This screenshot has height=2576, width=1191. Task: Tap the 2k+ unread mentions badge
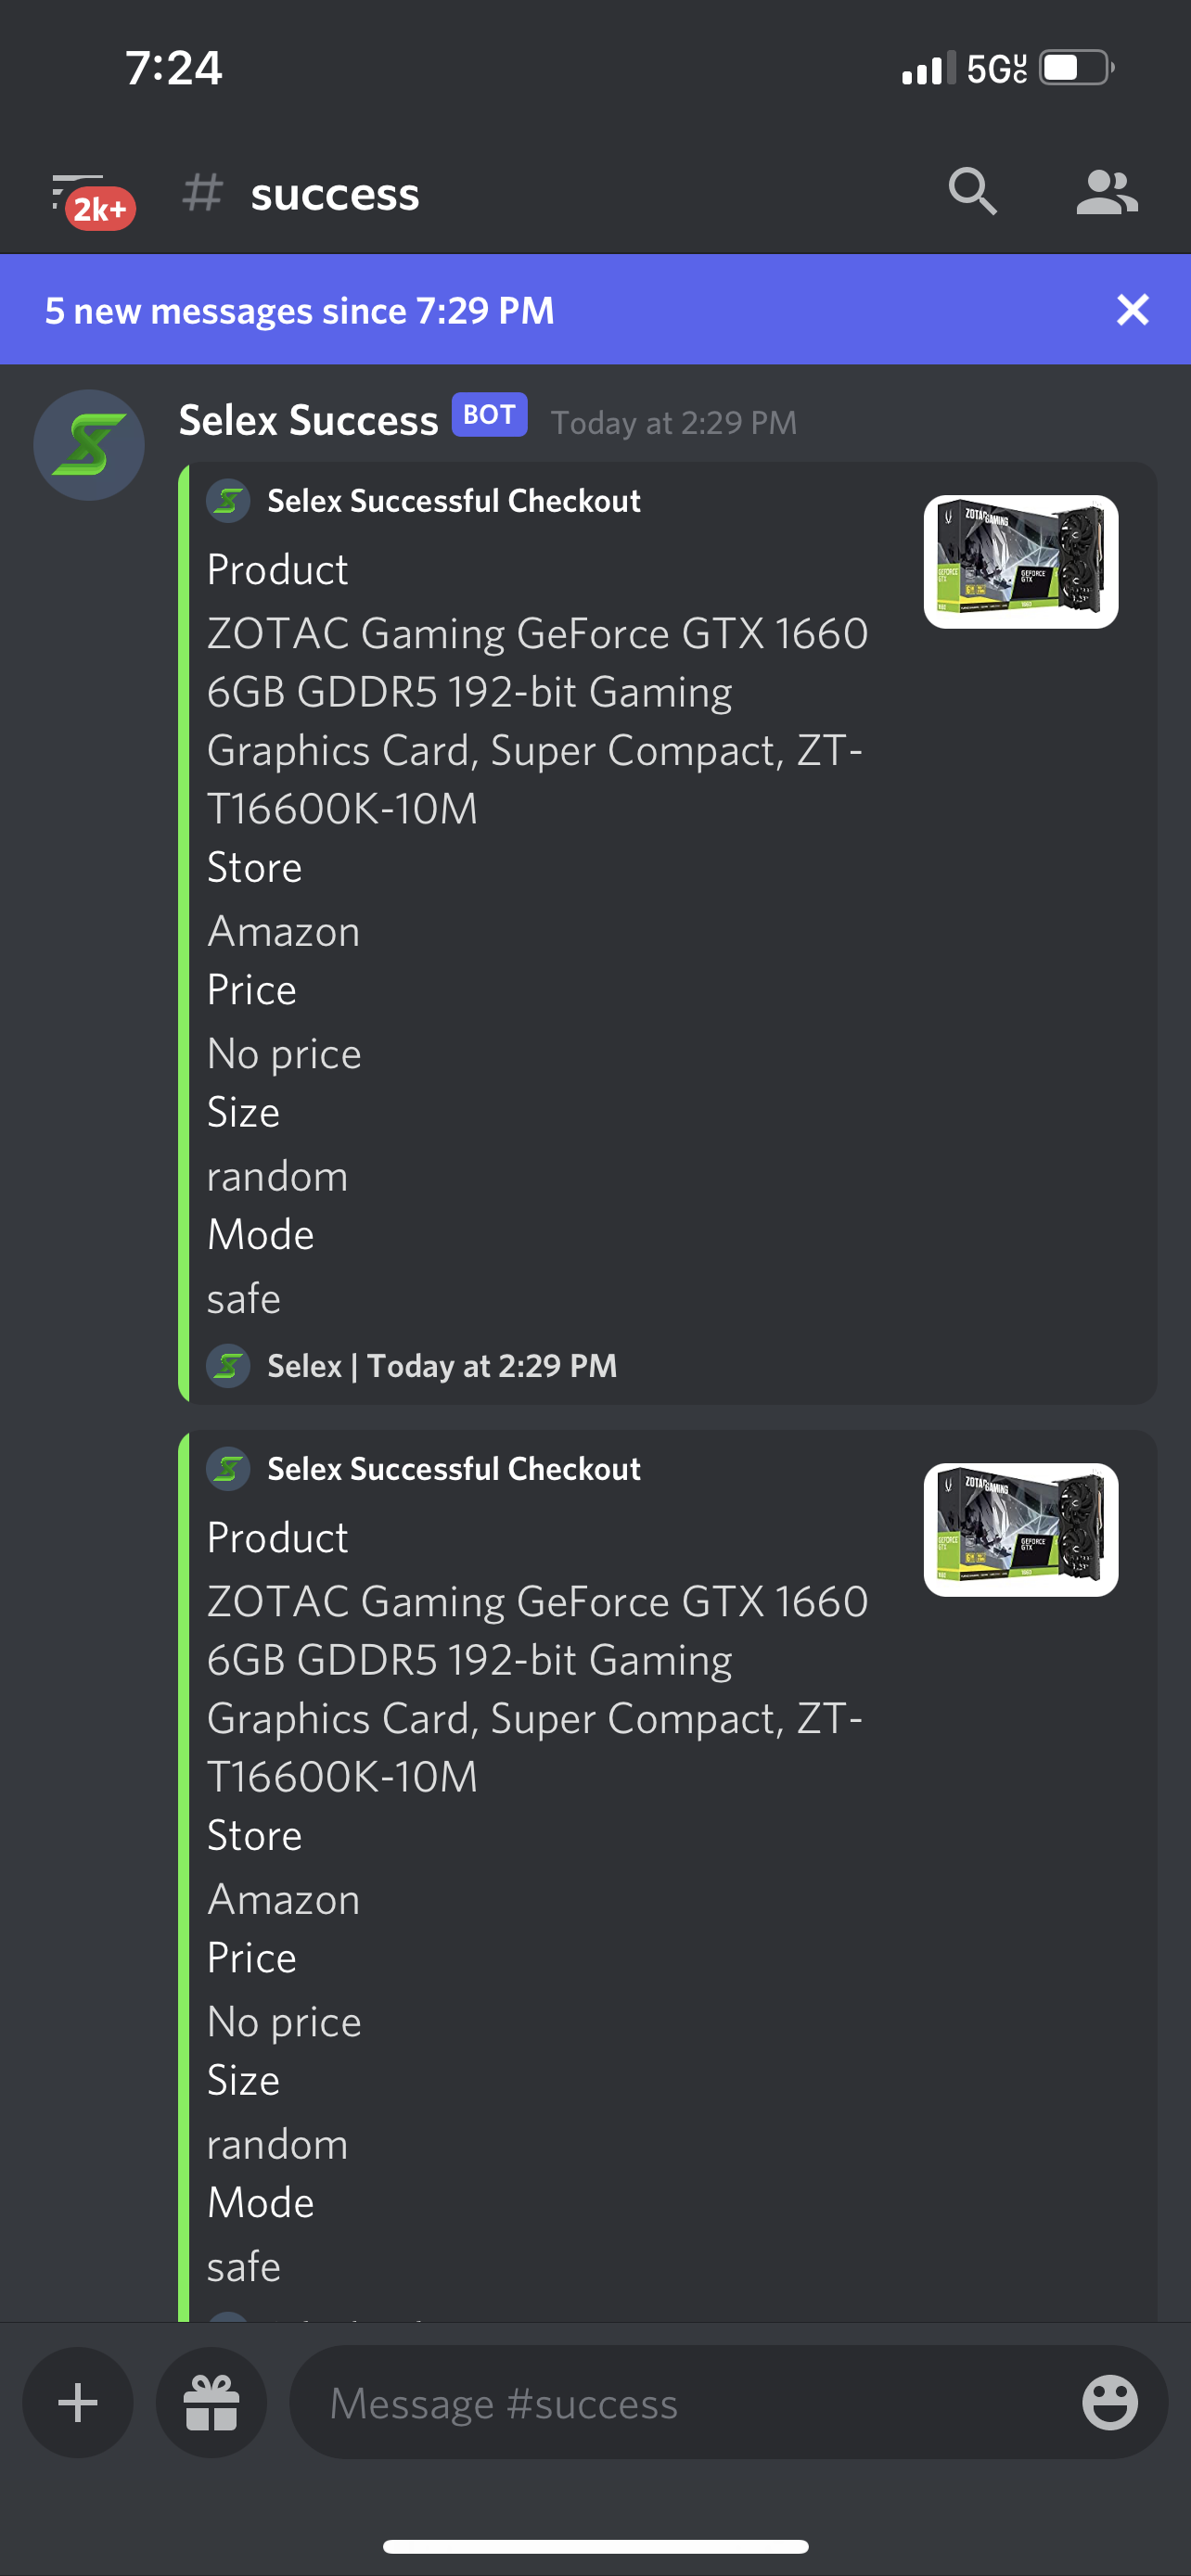pyautogui.click(x=100, y=209)
